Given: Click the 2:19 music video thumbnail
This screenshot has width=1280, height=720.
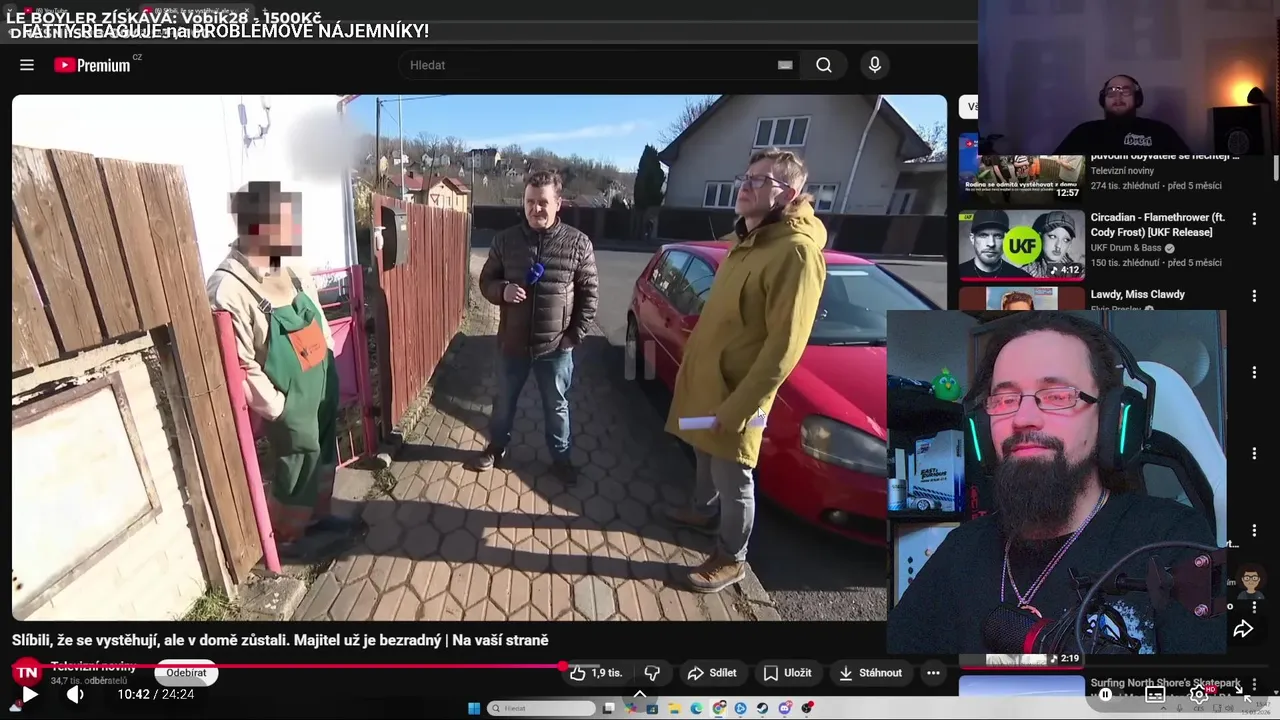Looking at the screenshot, I should [x=1021, y=660].
